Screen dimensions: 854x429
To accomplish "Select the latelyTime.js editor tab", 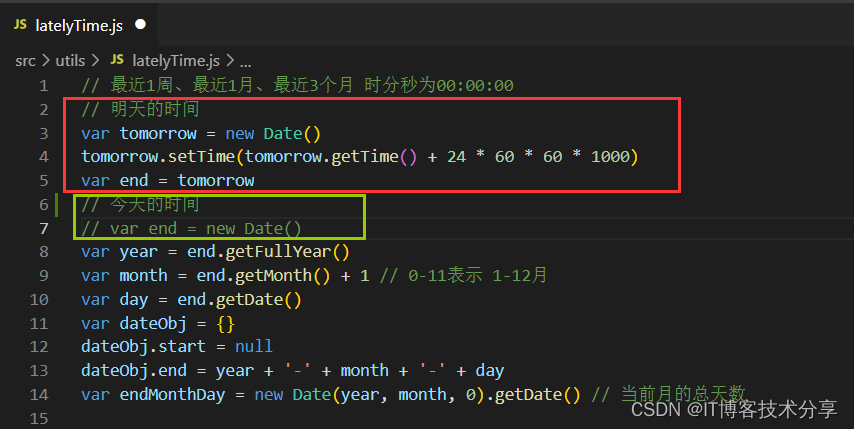I will (79, 25).
